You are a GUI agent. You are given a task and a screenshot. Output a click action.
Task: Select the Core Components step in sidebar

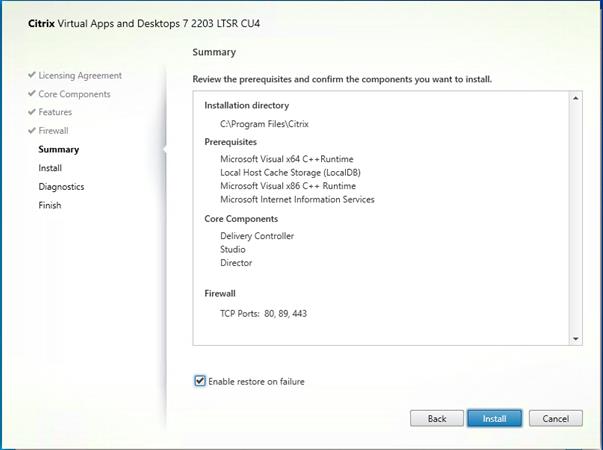coord(74,94)
